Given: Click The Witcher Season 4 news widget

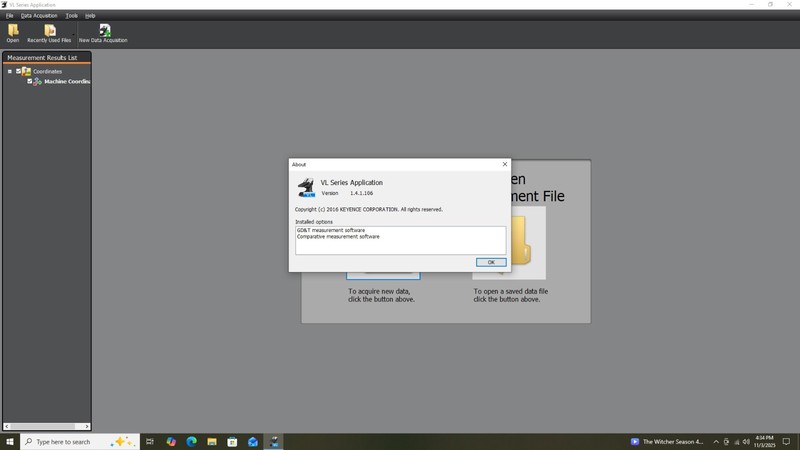Looking at the screenshot, I should point(667,442).
